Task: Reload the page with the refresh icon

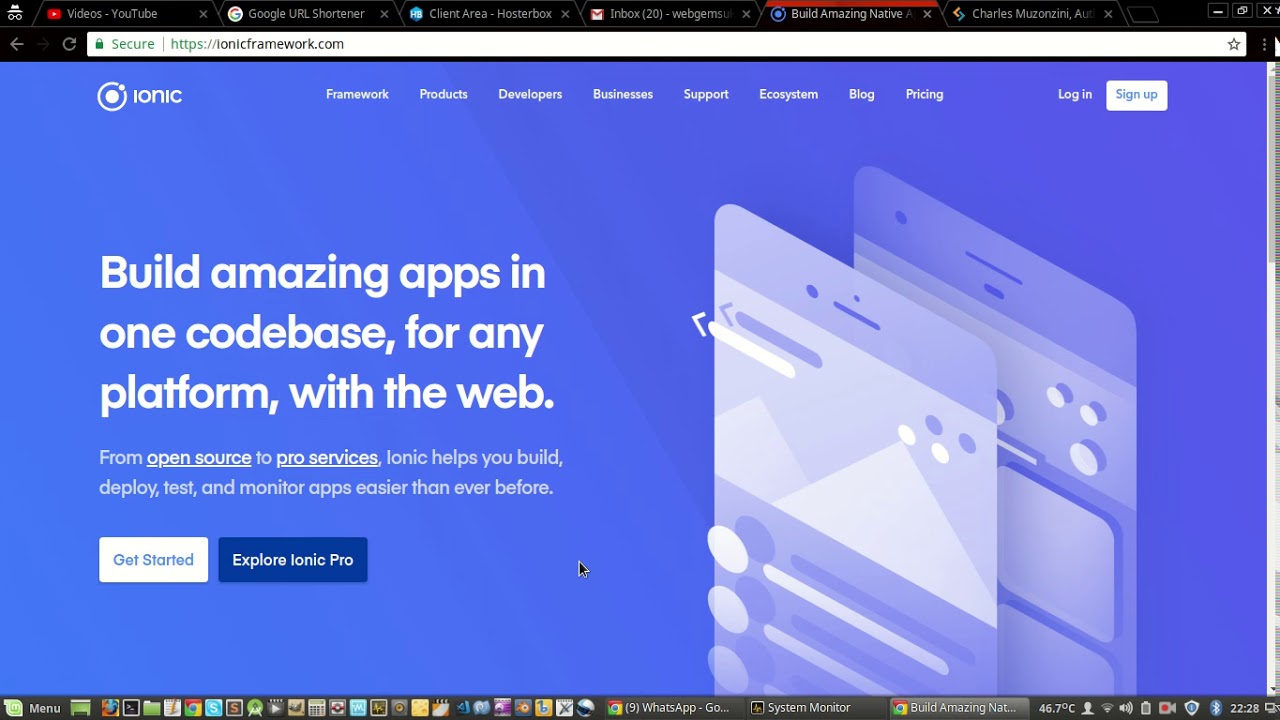Action: point(69,44)
